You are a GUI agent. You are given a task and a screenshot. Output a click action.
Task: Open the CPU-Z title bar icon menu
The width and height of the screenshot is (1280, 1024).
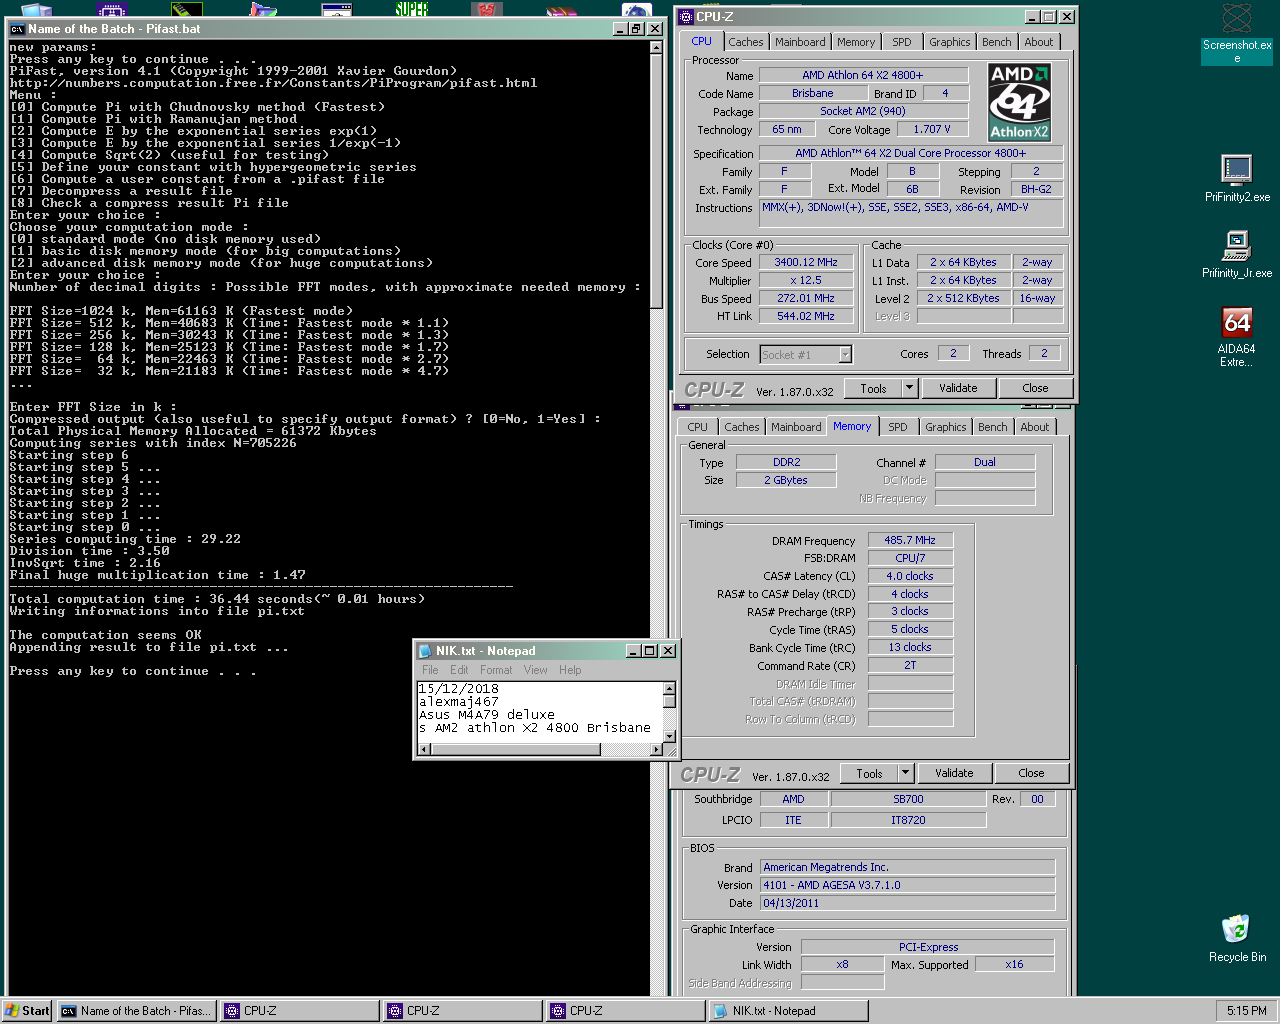[685, 17]
